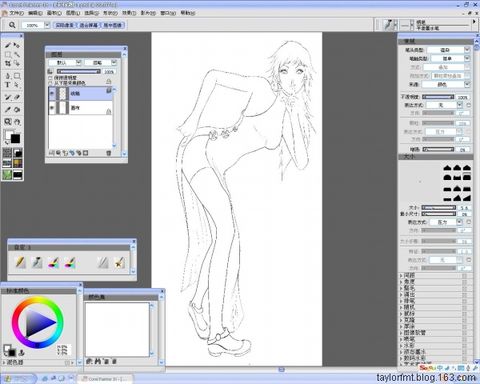The height and width of the screenshot is (384, 480).
Task: Enable Pick Up Underlying Color checkbox
Action: coord(51,83)
